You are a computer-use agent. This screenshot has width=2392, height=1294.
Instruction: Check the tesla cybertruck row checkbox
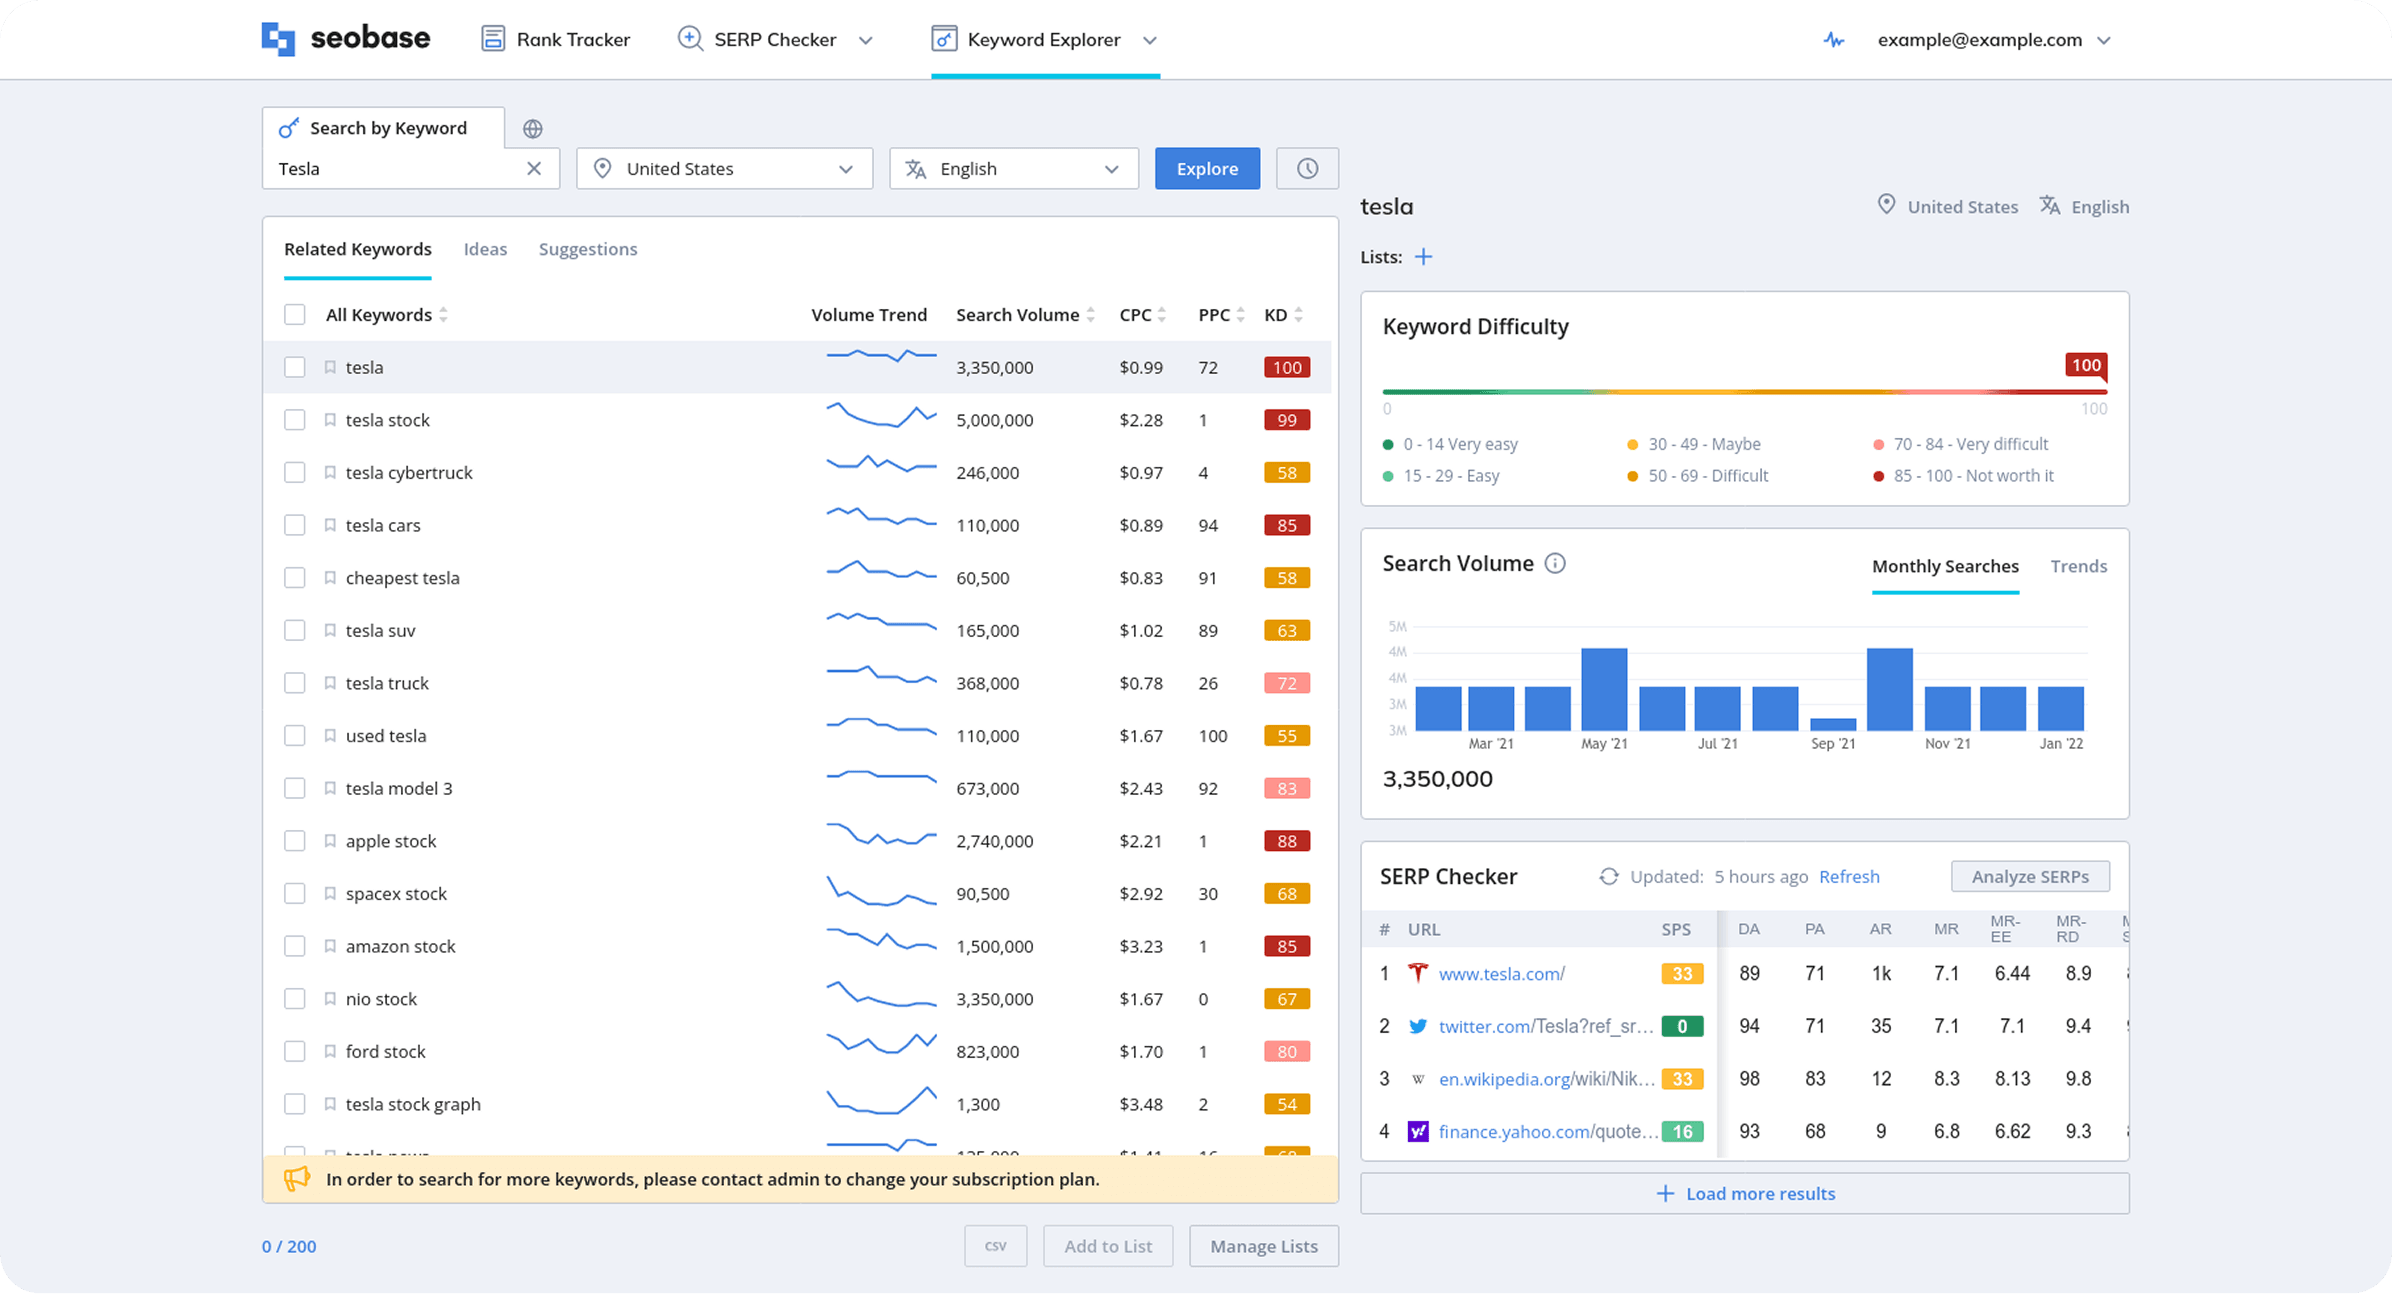point(294,472)
